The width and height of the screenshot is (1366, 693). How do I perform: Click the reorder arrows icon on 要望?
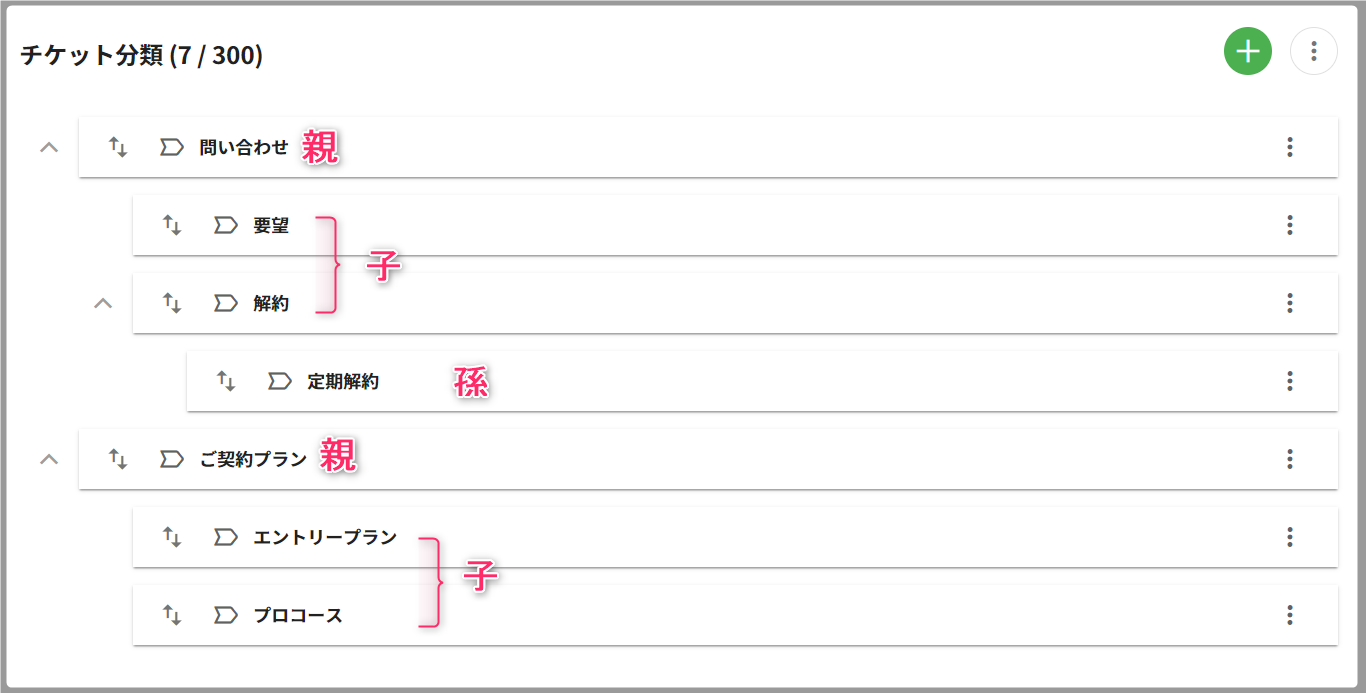coord(172,225)
